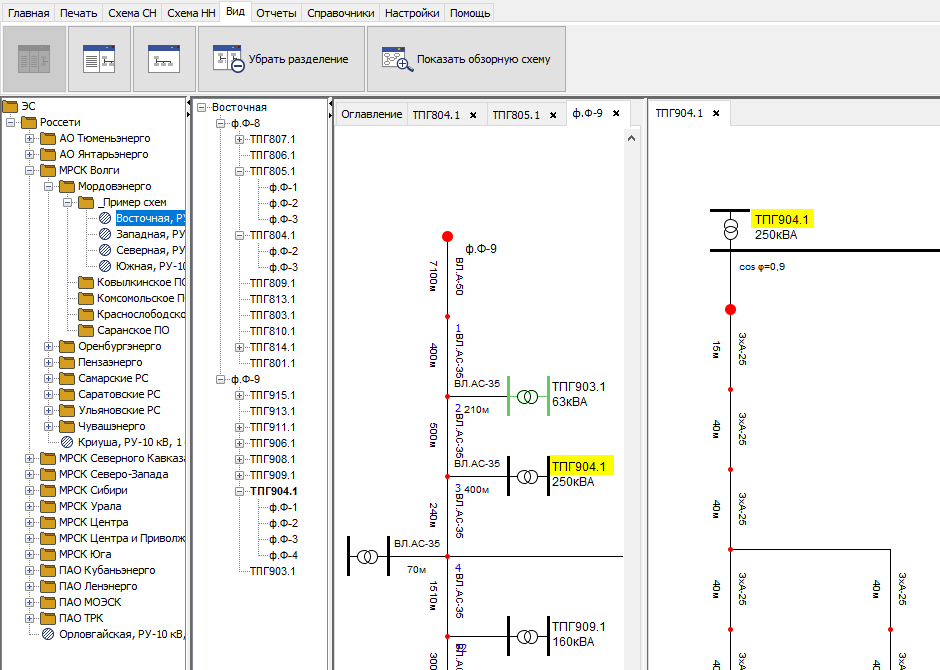Open the Настройки ribbon tab

coord(412,13)
